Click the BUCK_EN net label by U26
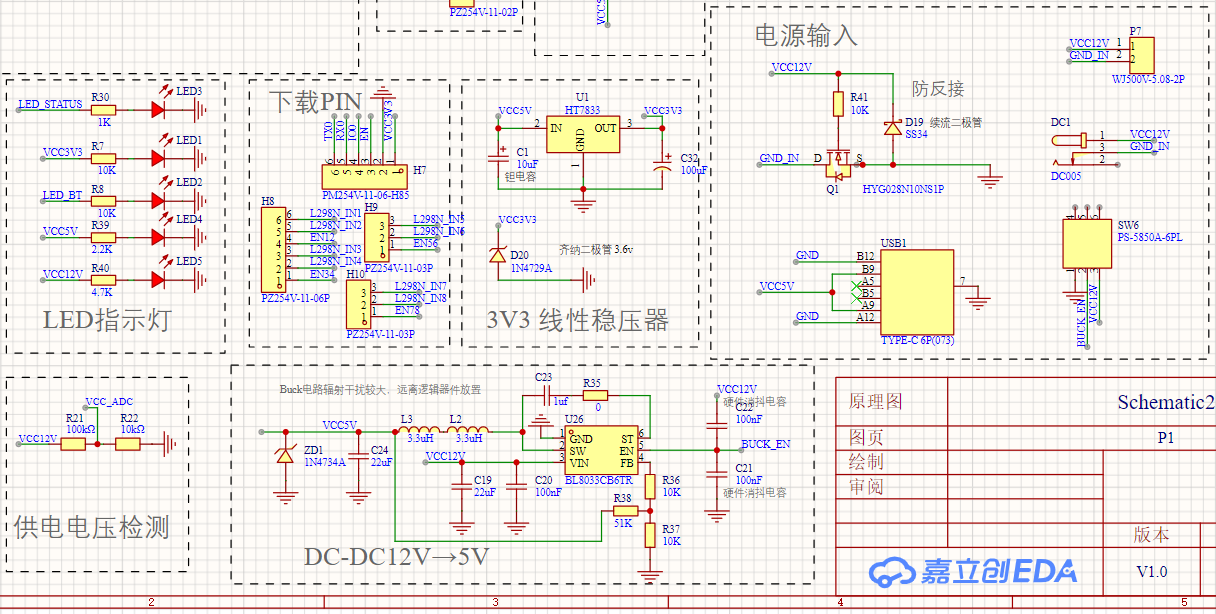 coord(765,443)
